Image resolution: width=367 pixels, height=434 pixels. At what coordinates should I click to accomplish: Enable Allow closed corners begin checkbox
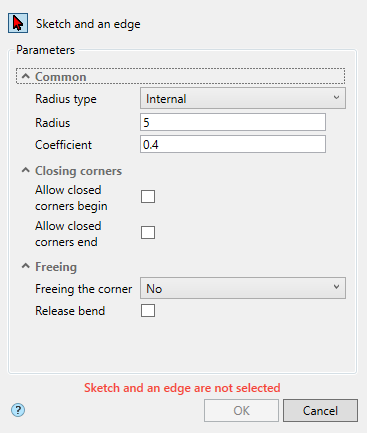(x=148, y=197)
